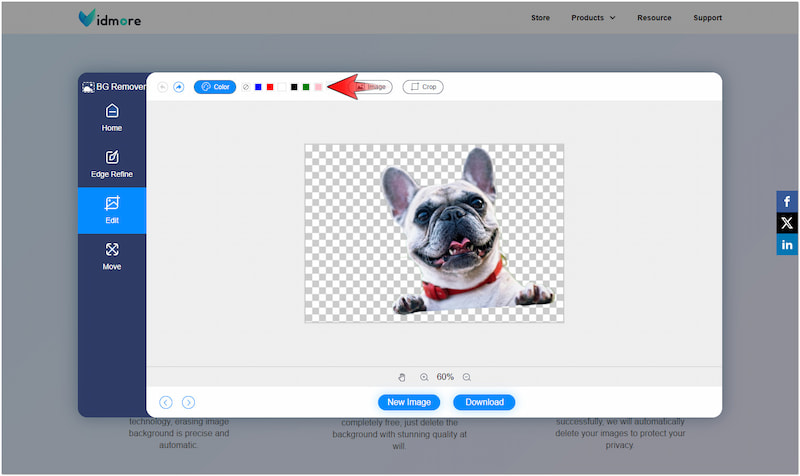Pick the red background color swatch
800x476 pixels.
click(270, 87)
